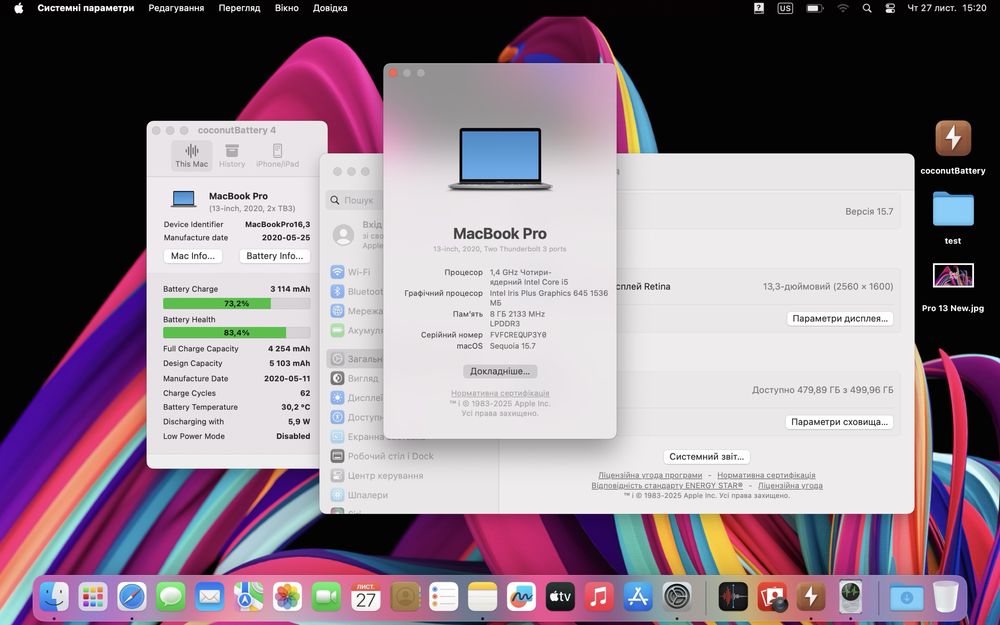Open Apple menu in menu bar

18,8
